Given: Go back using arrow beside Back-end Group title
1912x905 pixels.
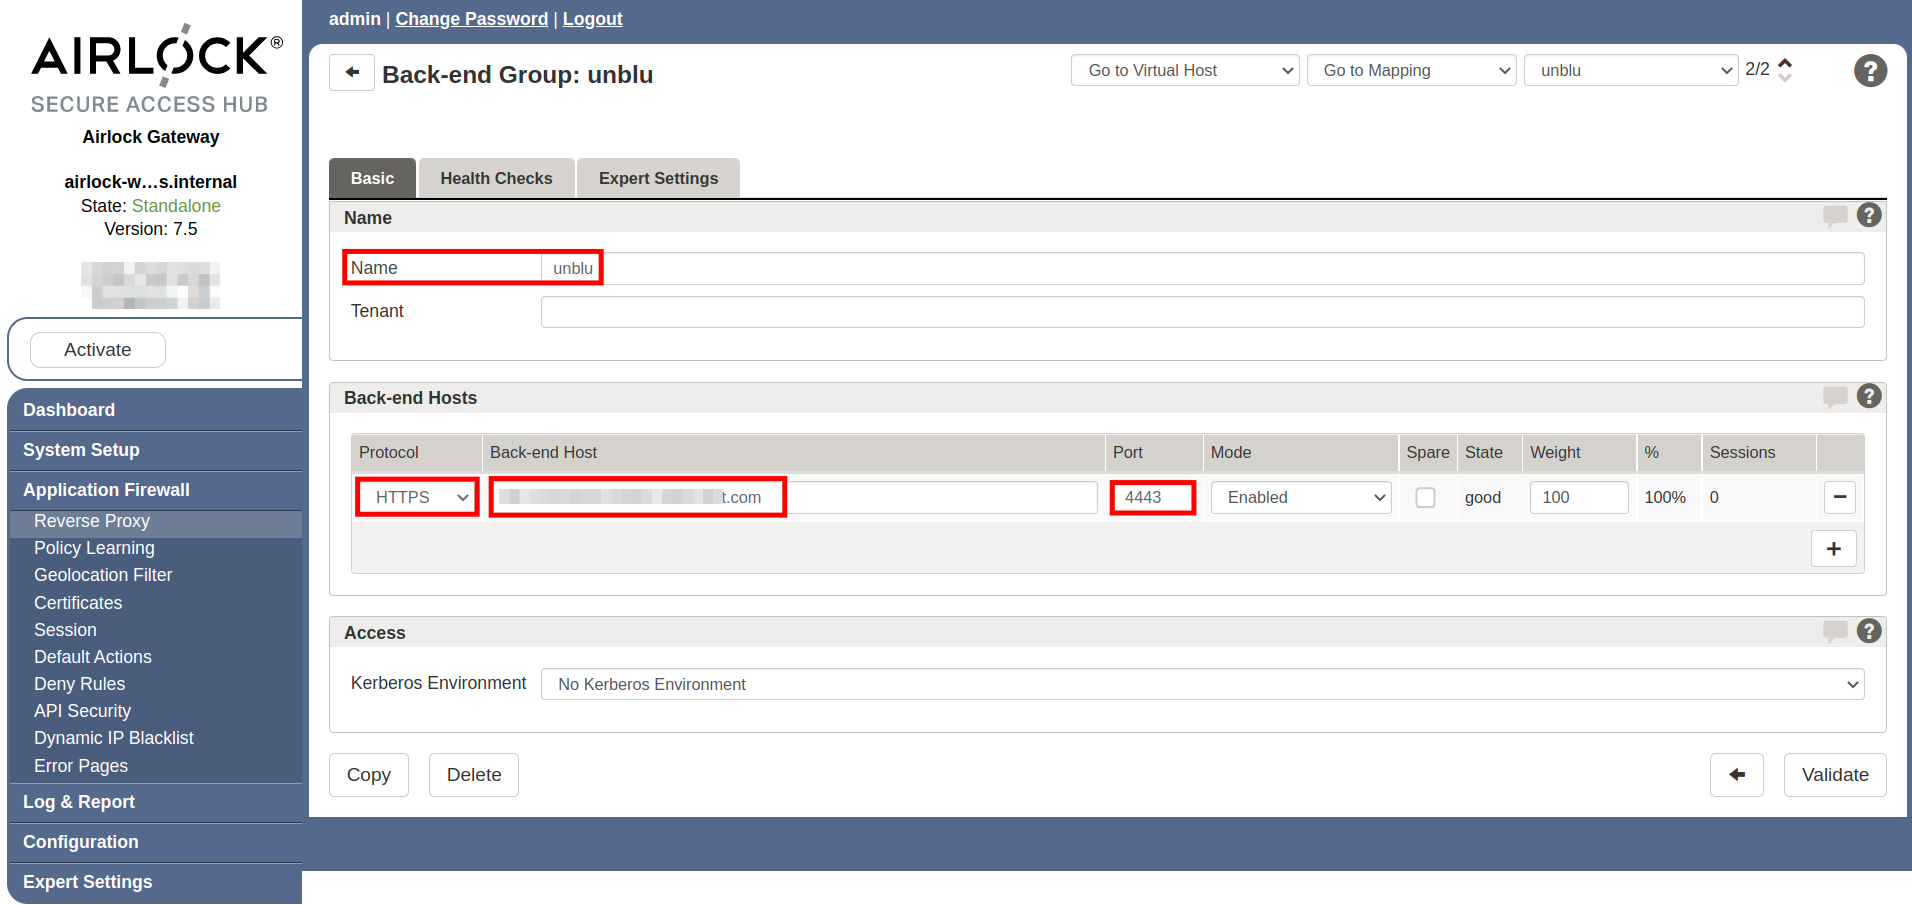Looking at the screenshot, I should tap(351, 72).
